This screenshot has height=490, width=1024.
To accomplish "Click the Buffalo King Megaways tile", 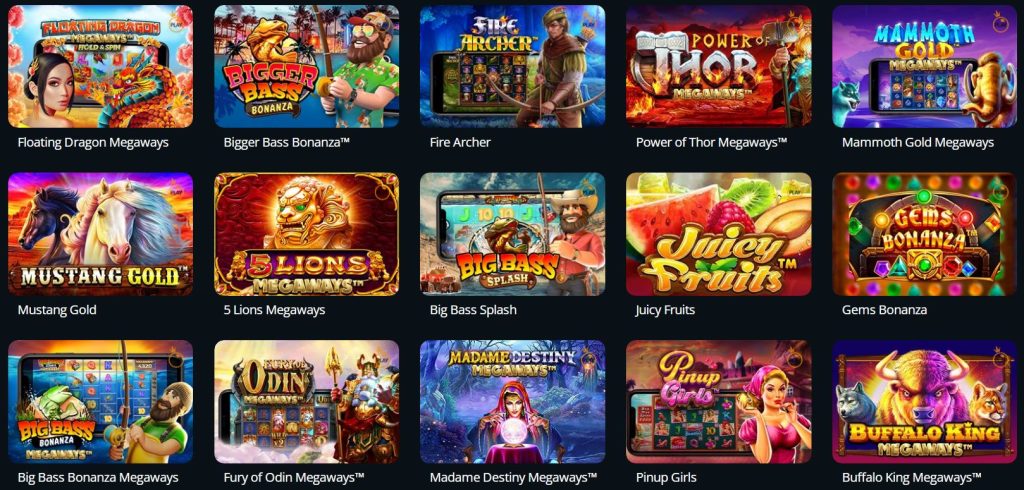I will click(x=925, y=402).
